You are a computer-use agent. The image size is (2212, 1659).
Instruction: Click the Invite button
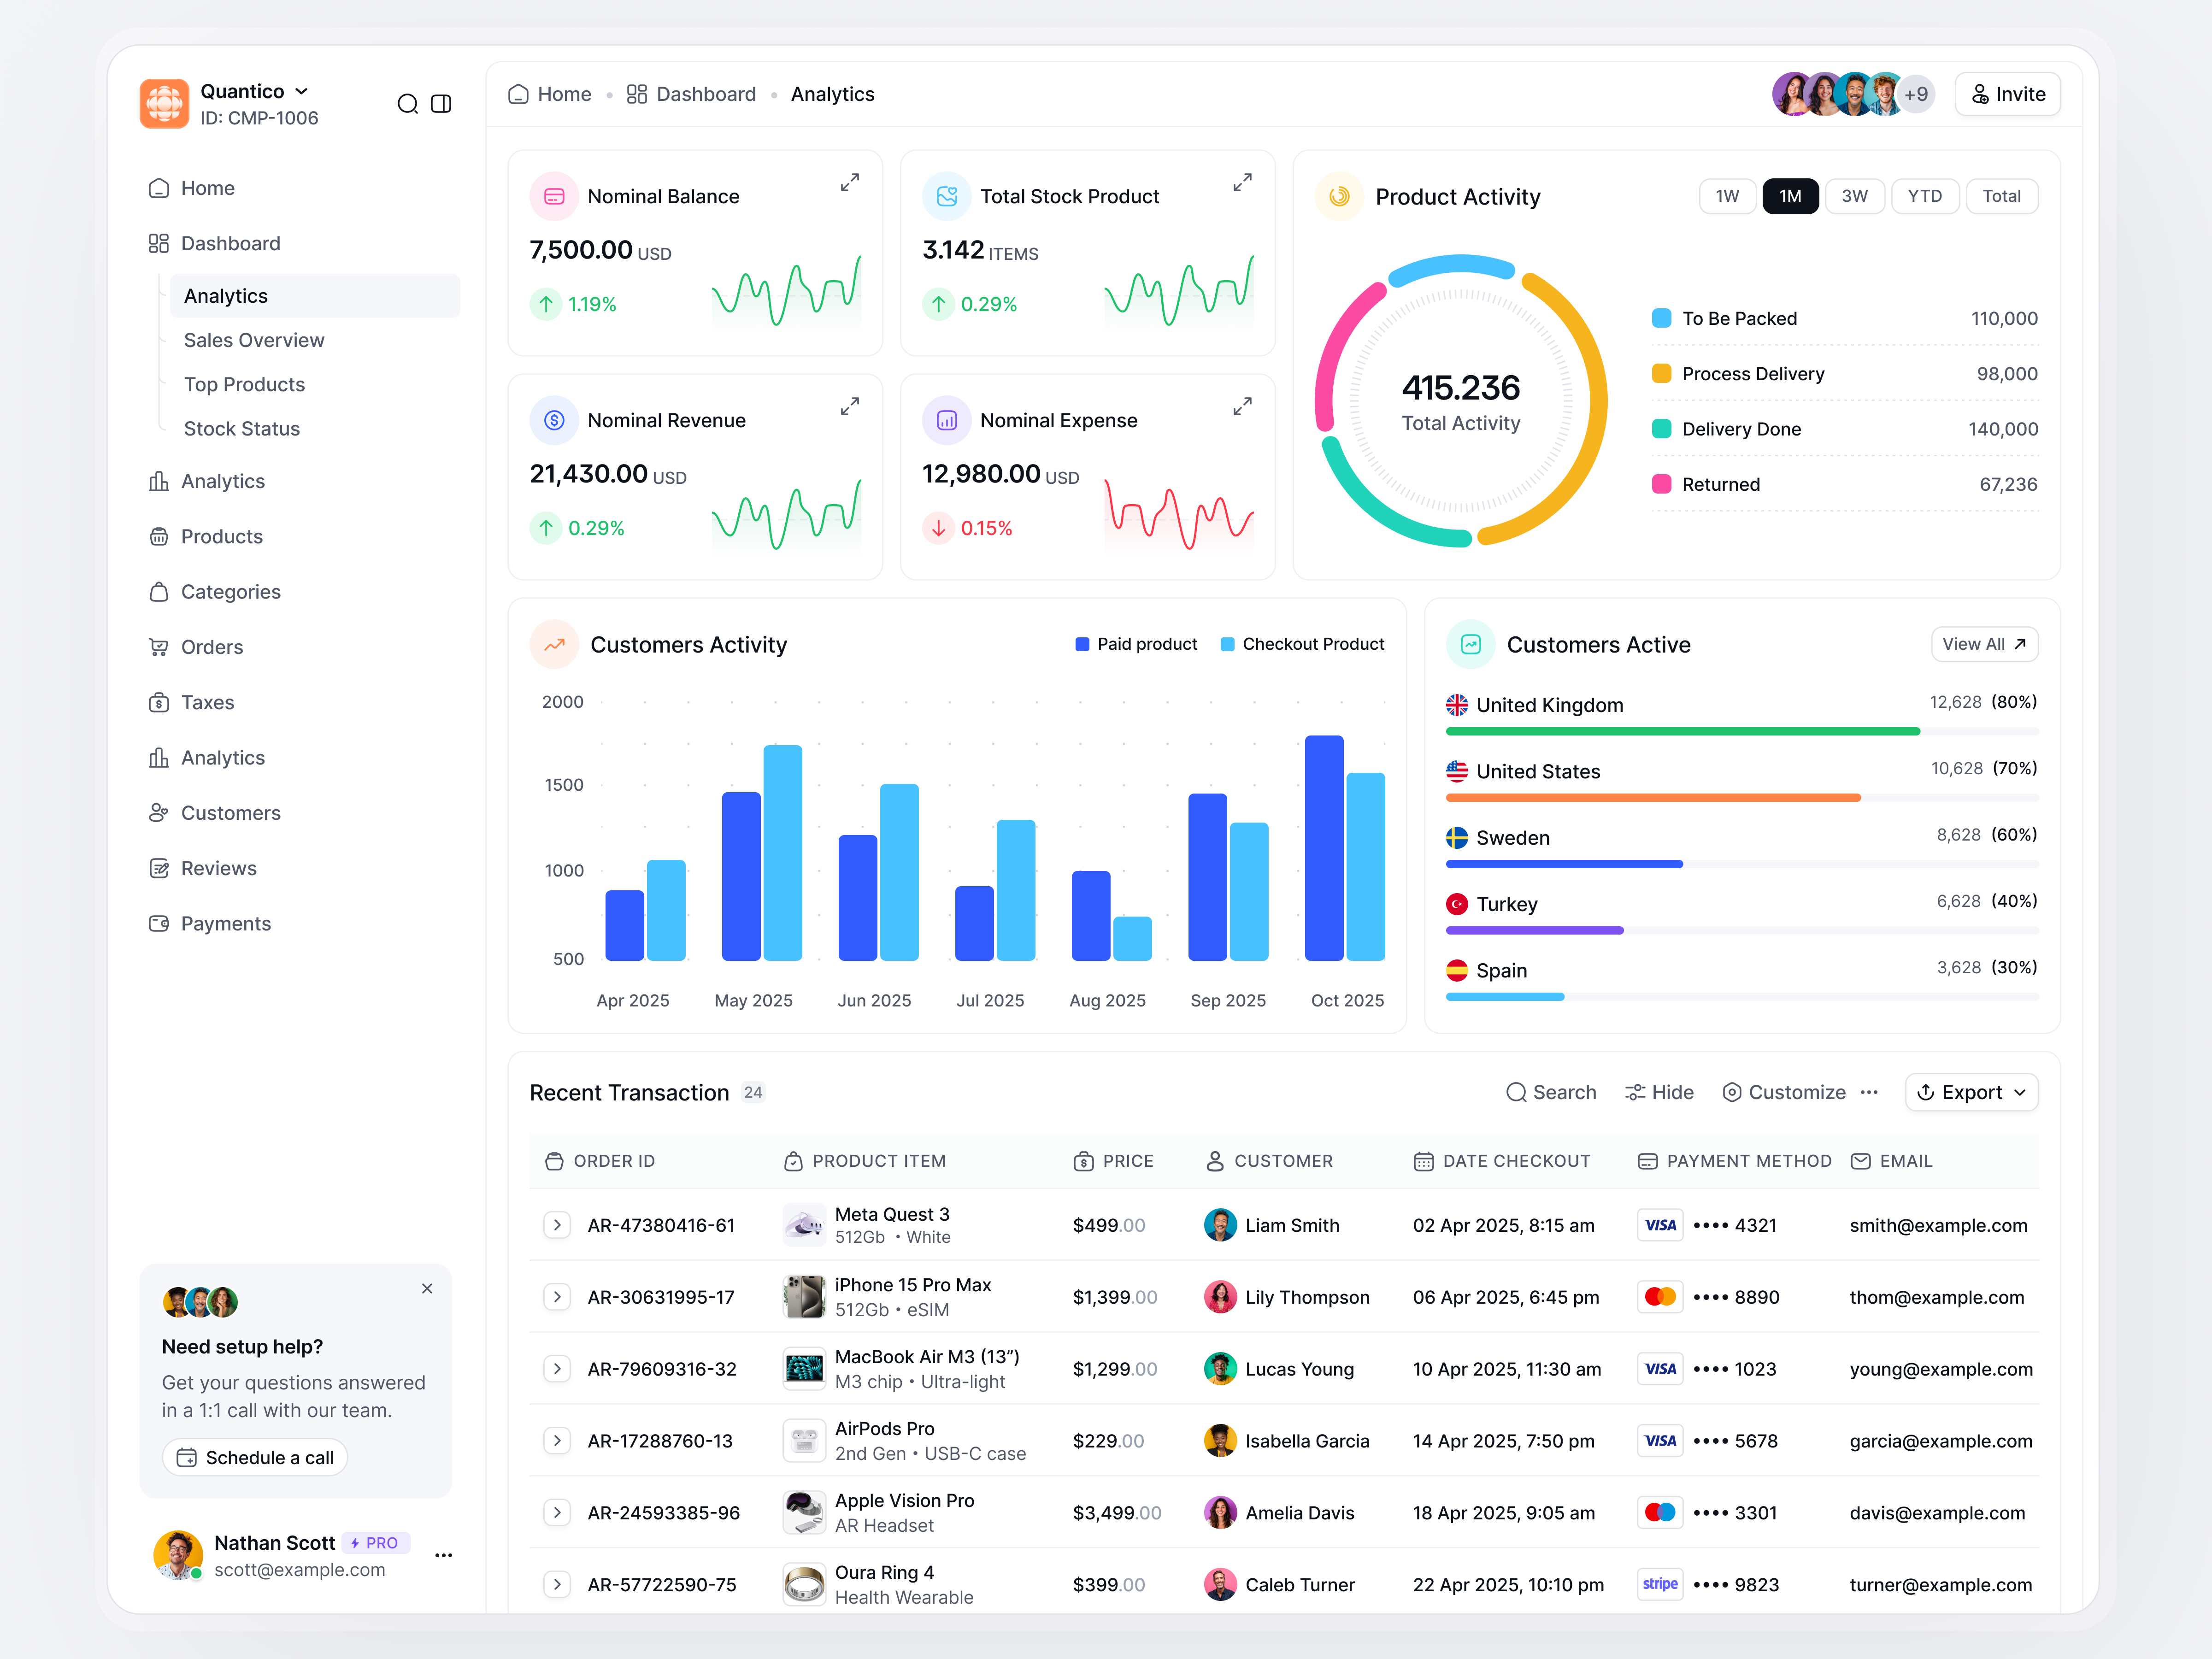[2007, 94]
